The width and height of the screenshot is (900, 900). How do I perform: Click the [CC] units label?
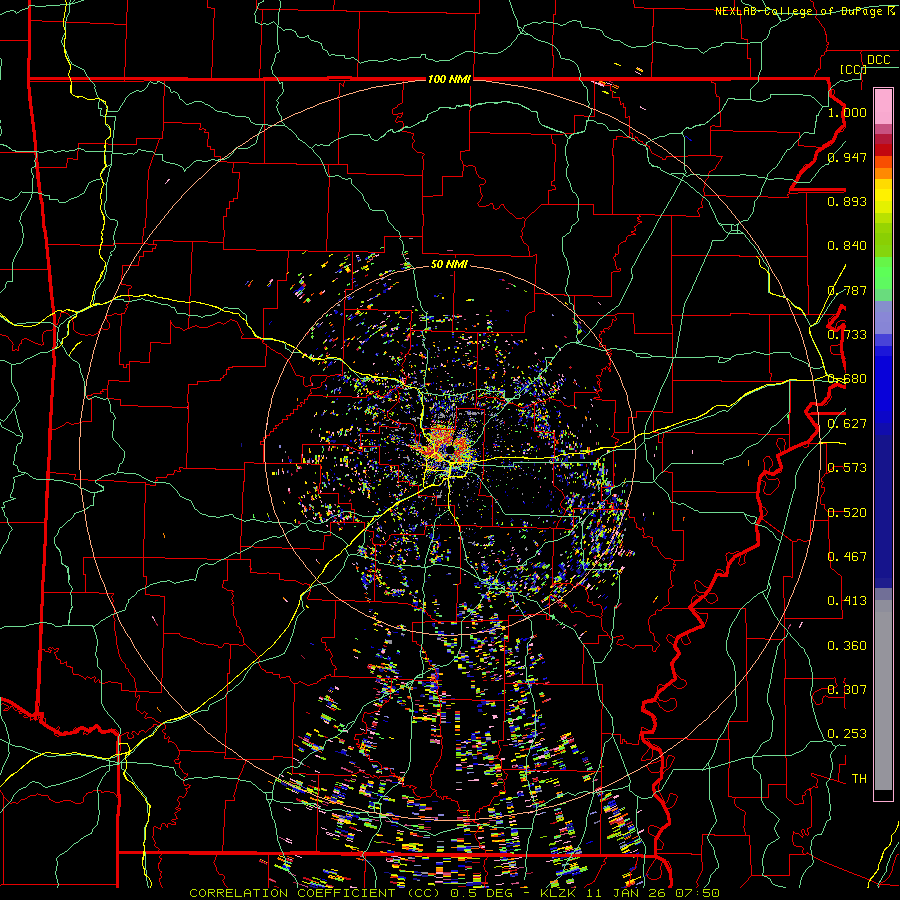click(x=853, y=69)
